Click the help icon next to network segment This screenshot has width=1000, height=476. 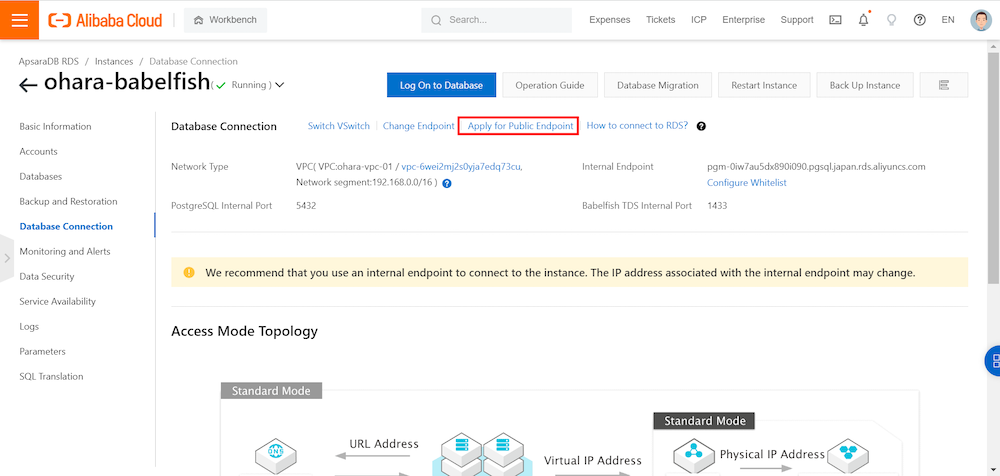click(447, 184)
